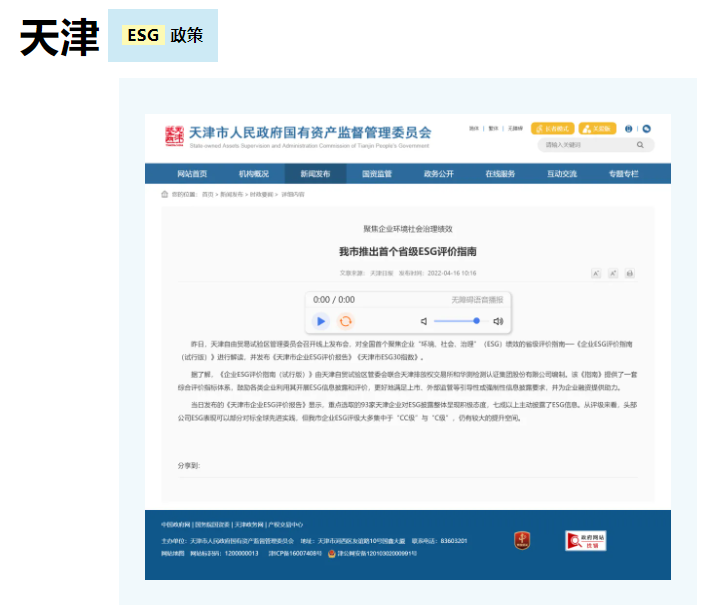Open 互动交流 nav item
Screen dimensions: 719x605
[562, 174]
